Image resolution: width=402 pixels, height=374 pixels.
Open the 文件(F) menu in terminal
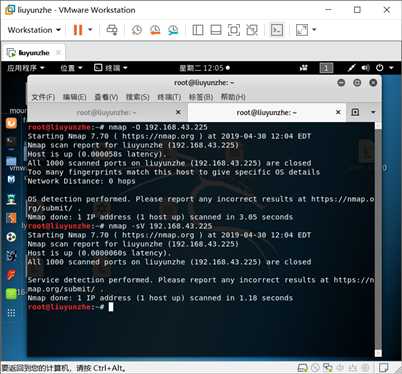tap(43, 97)
